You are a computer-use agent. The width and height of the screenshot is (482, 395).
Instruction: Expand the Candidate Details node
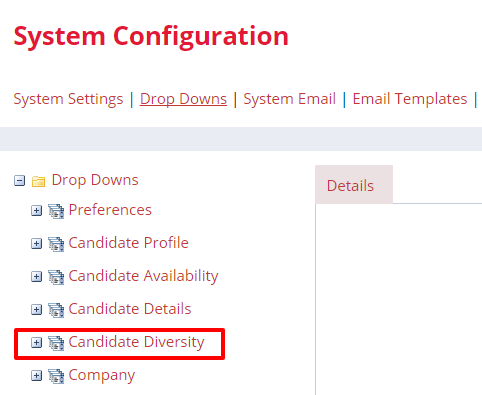36,310
